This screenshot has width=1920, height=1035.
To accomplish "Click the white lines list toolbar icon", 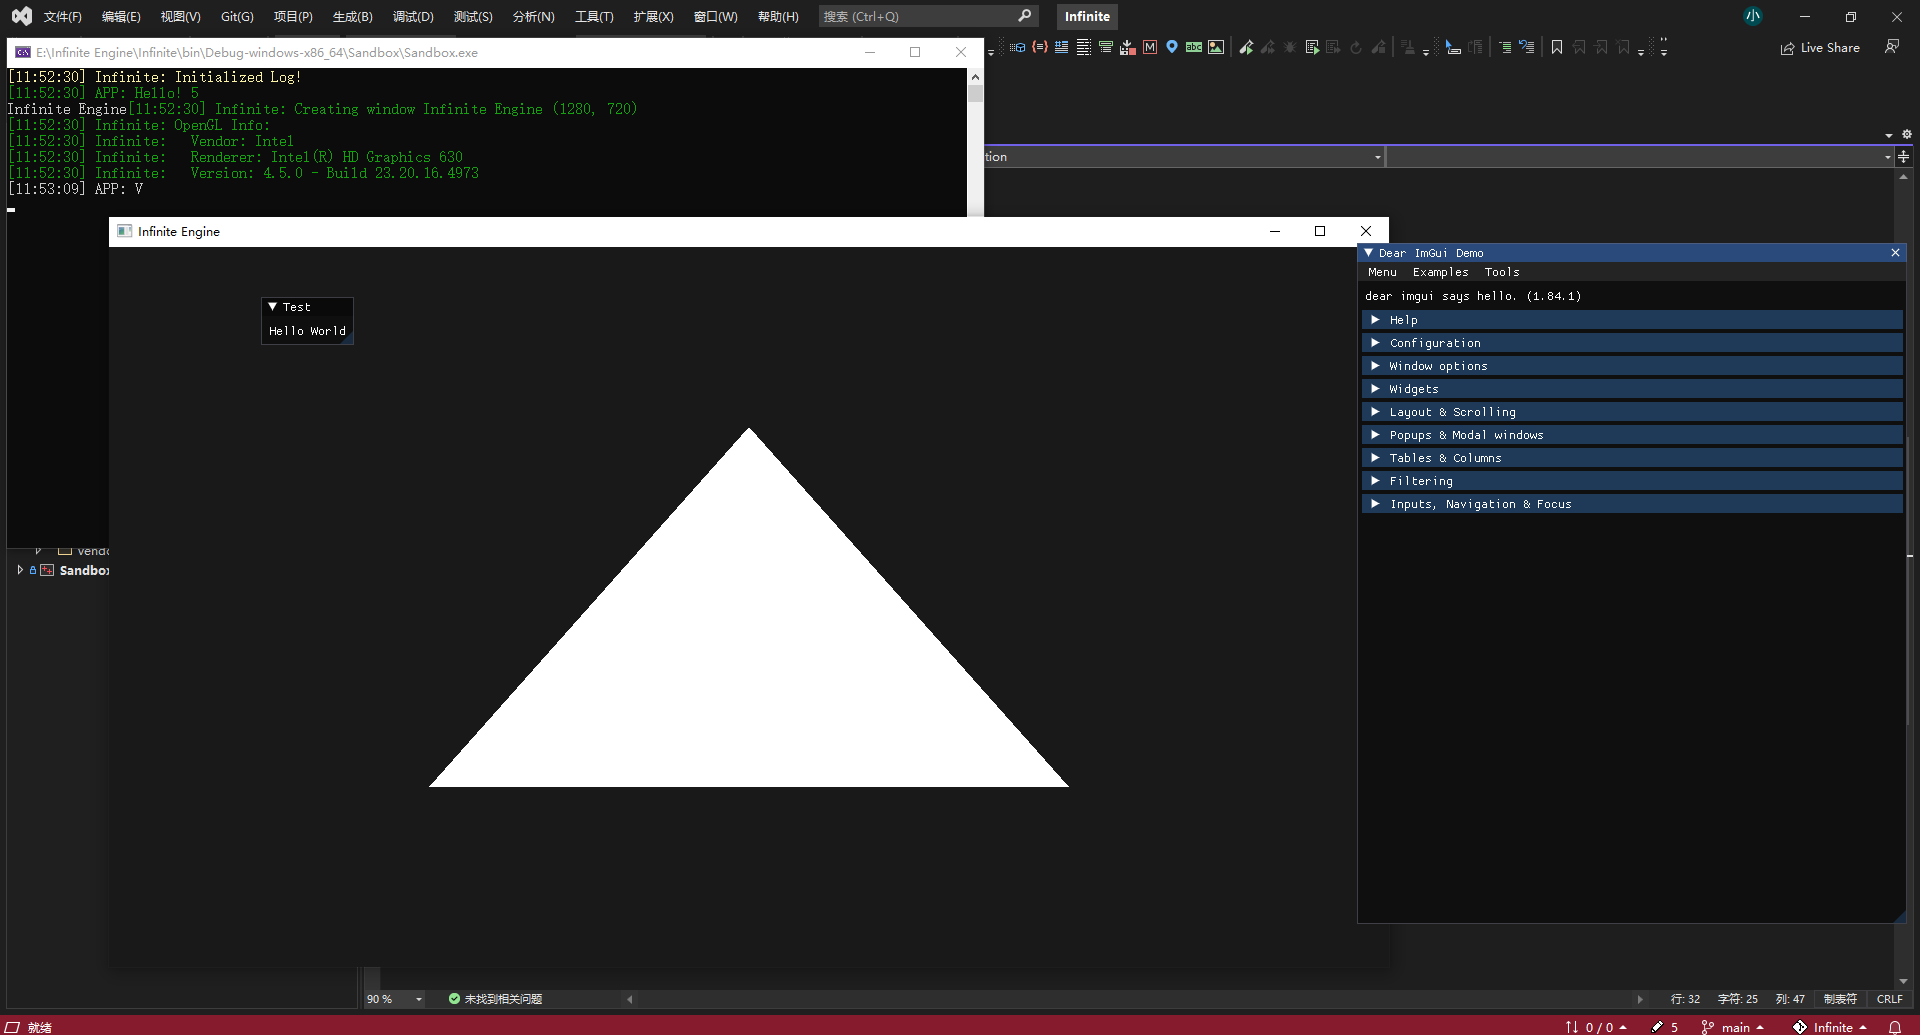I will (x=1084, y=47).
